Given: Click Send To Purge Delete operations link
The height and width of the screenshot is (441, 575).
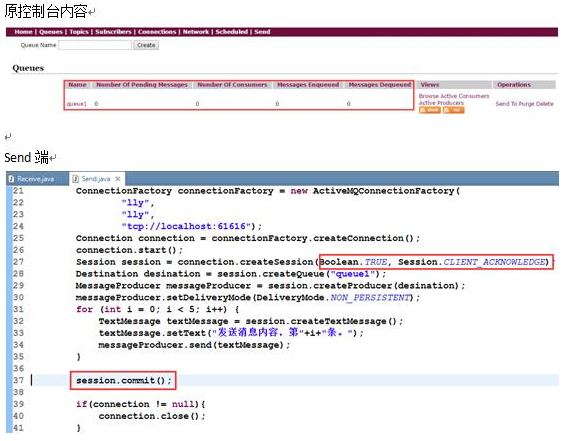Looking at the screenshot, I should pyautogui.click(x=524, y=104).
